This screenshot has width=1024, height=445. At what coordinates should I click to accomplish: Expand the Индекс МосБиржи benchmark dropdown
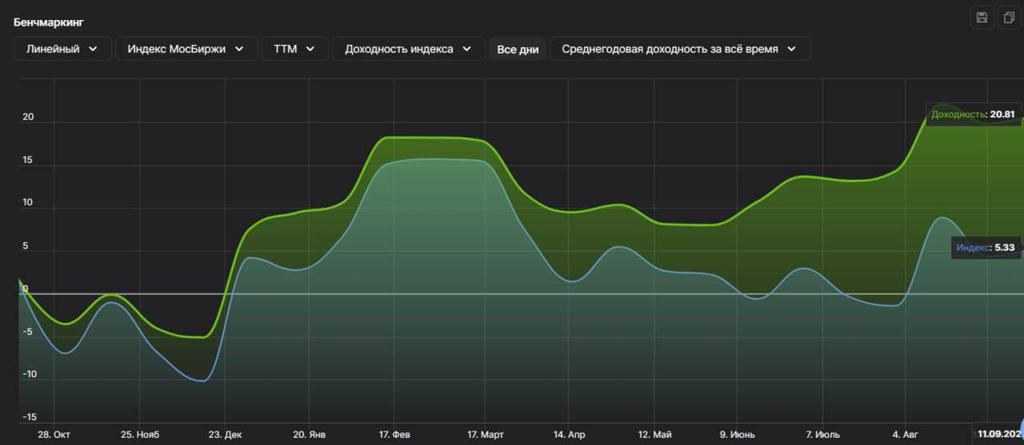(x=186, y=49)
